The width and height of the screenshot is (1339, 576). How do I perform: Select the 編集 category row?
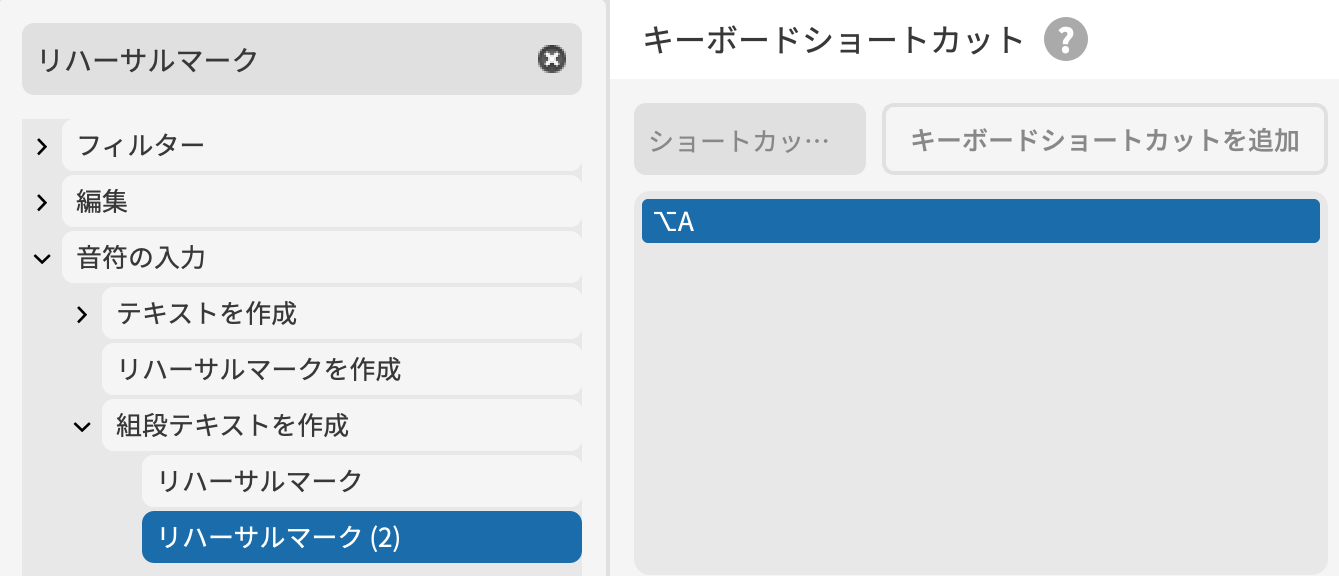320,203
